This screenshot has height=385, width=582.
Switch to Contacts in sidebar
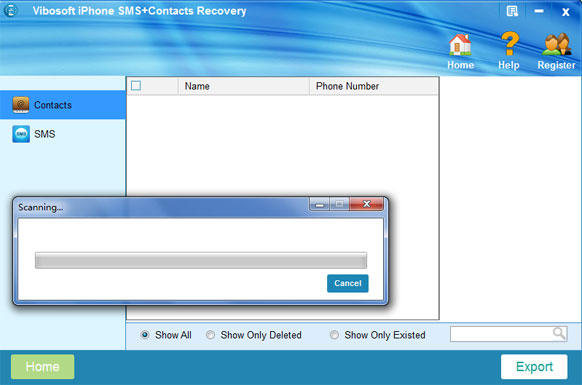click(63, 105)
